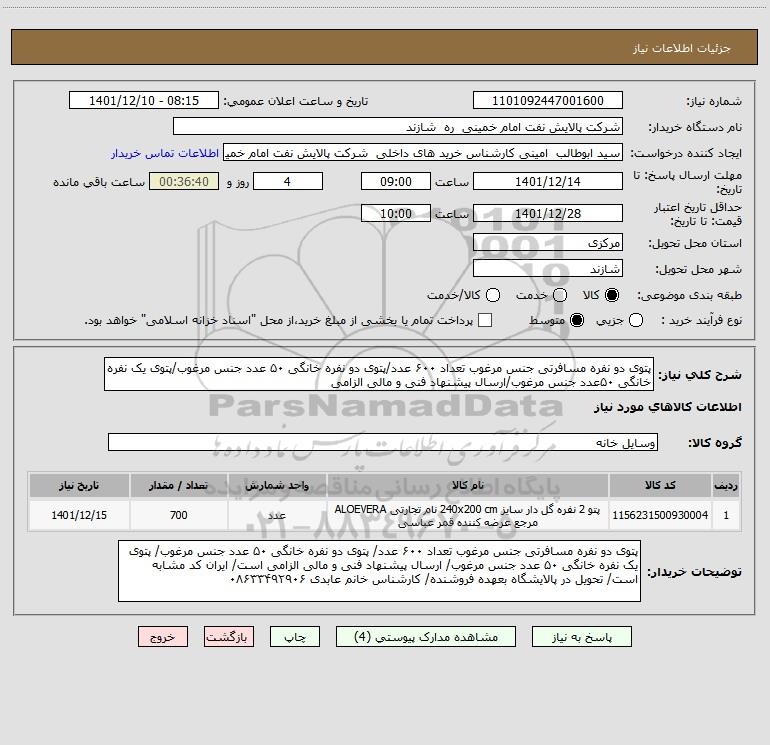Screen dimensions: 770x745
Task: Click the buyer organization name field
Action: pos(398,127)
